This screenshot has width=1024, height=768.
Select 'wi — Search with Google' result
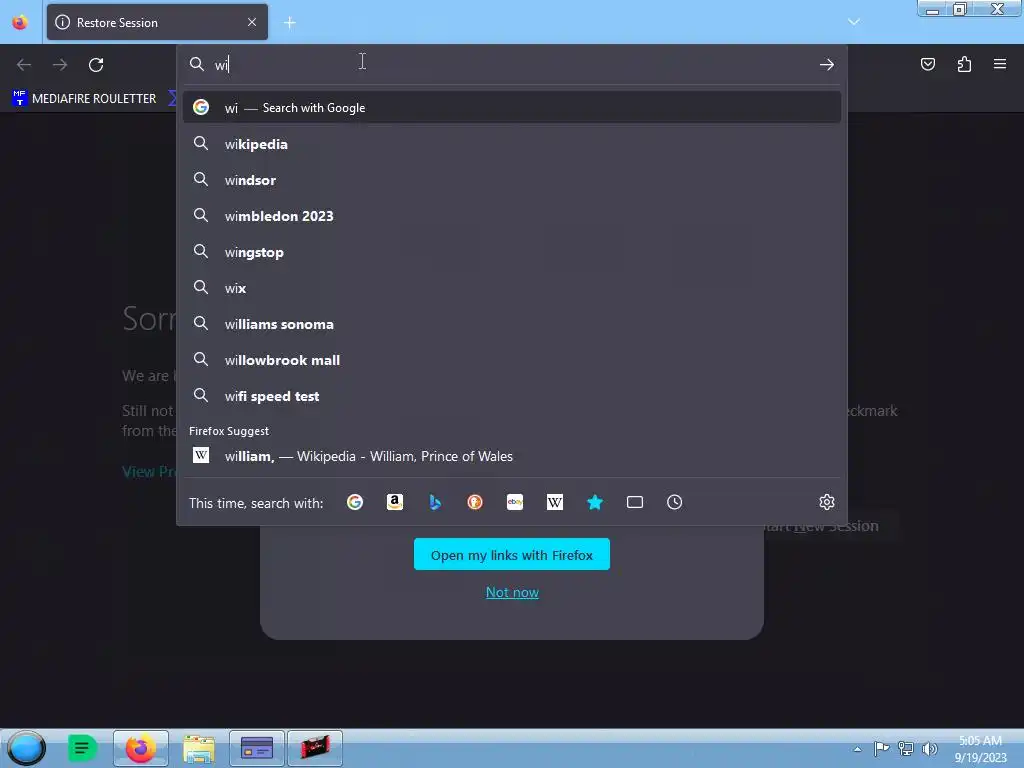(x=512, y=108)
